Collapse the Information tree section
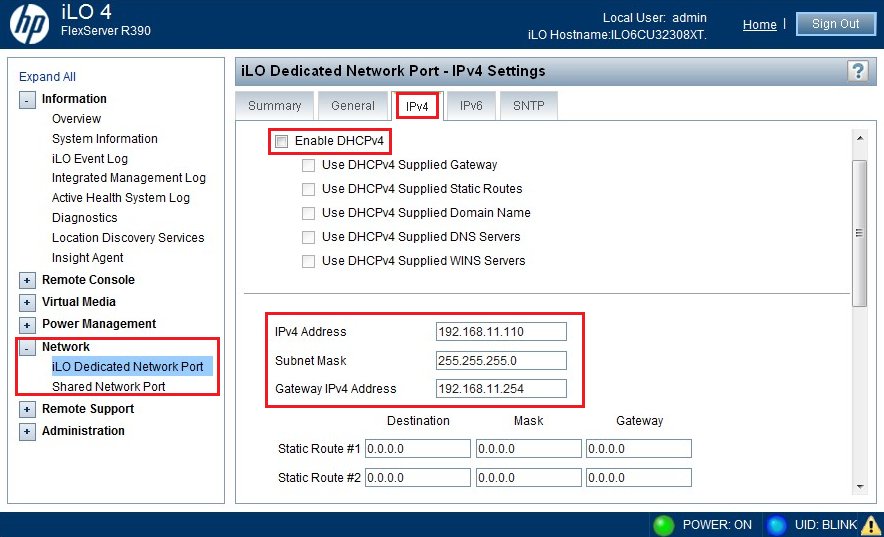This screenshot has width=884, height=537. [27, 100]
